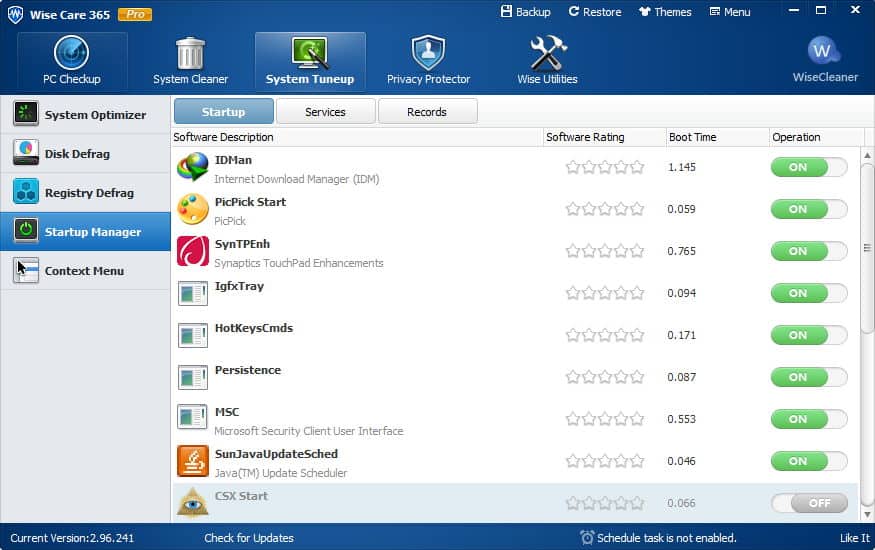The image size is (875, 550).
Task: Click the Persistence entry icon
Action: [193, 377]
